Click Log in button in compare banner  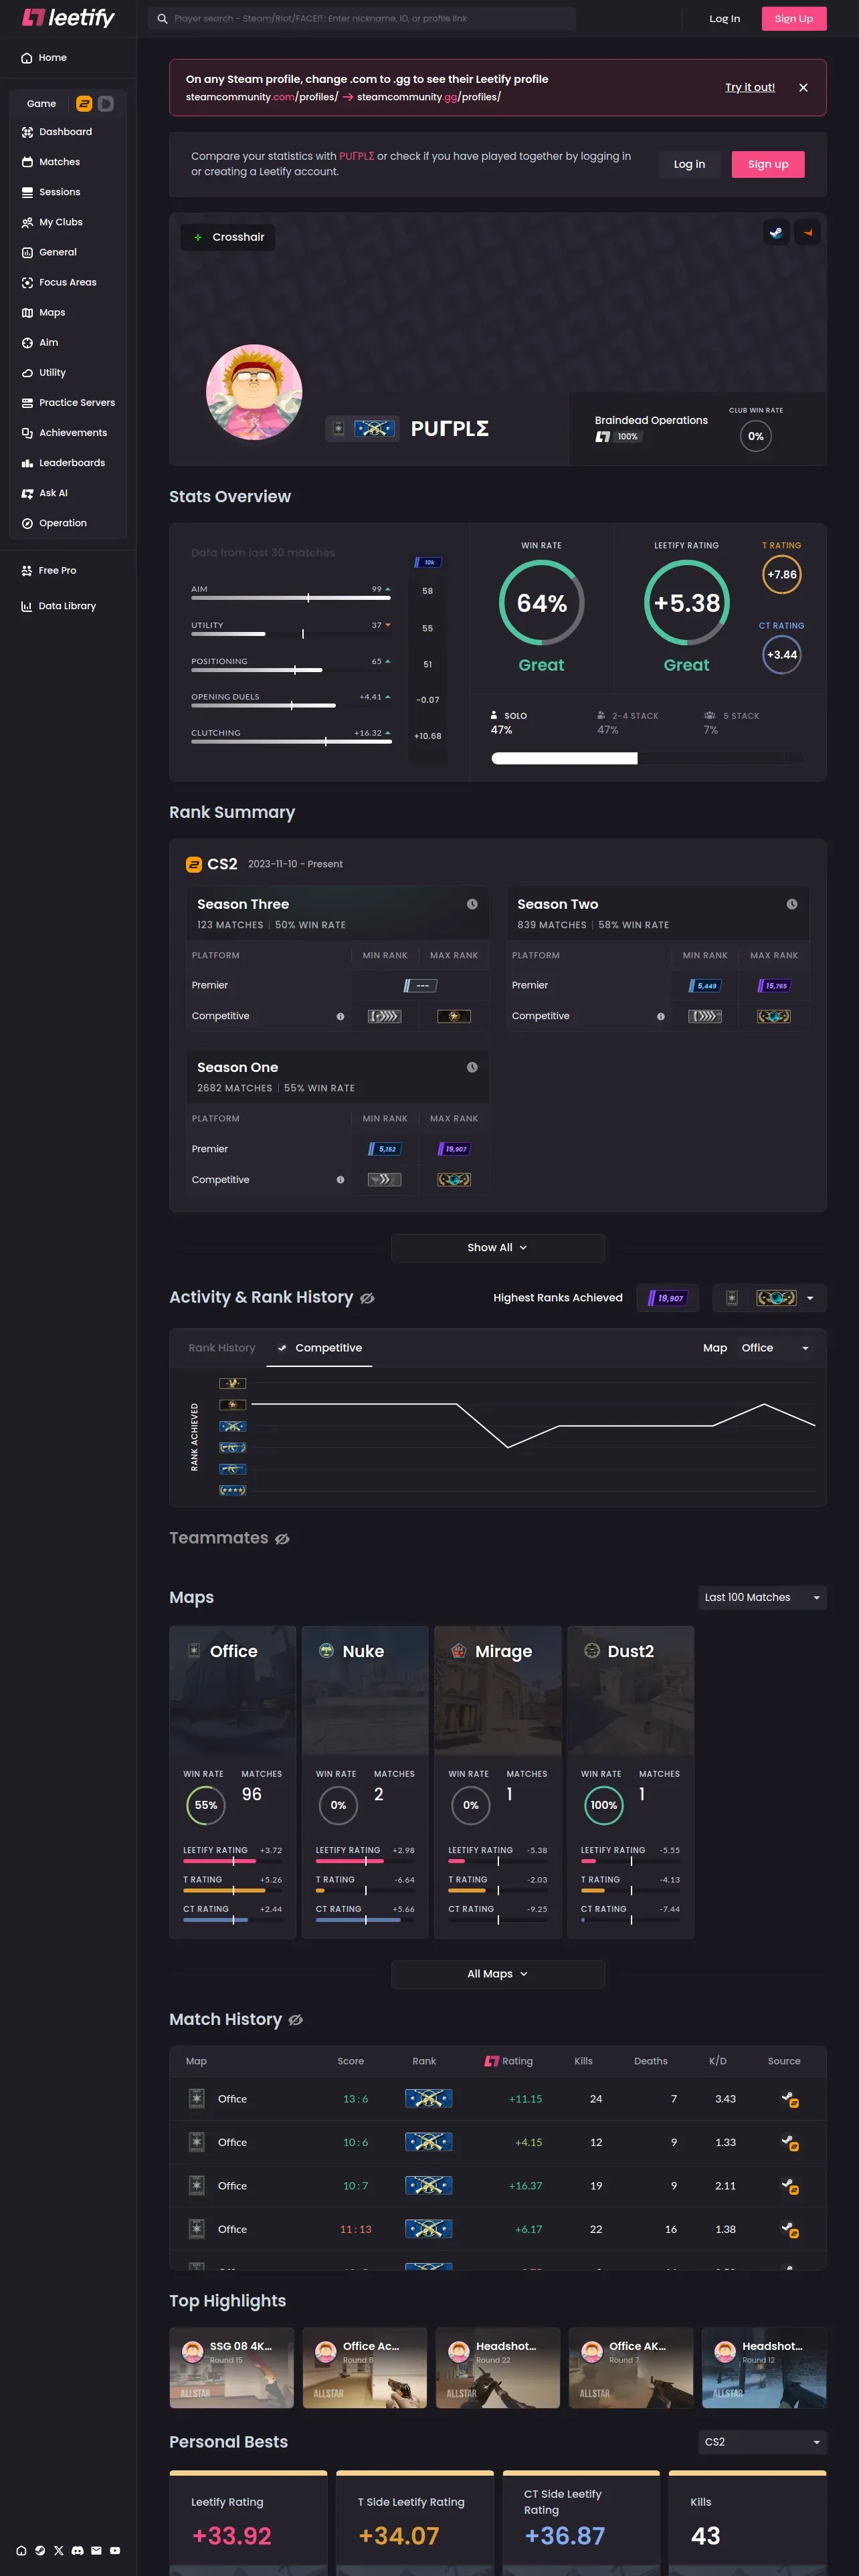pyautogui.click(x=689, y=164)
